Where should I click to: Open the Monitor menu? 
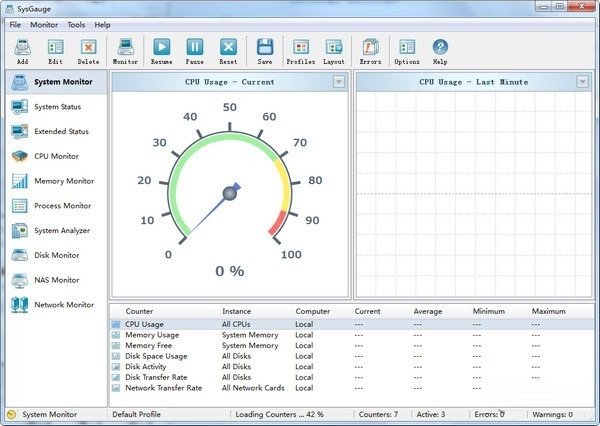[44, 24]
